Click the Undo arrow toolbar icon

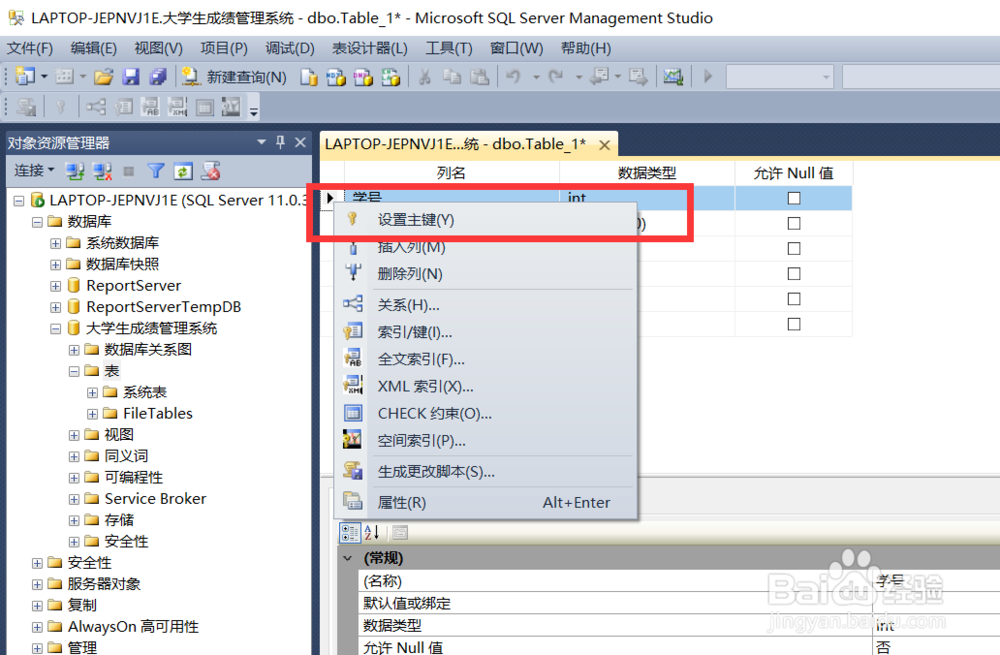(x=513, y=77)
